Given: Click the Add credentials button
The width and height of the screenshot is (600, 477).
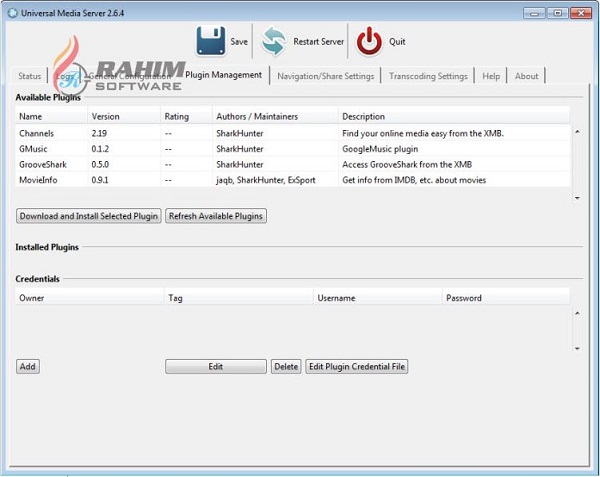Looking at the screenshot, I should click(28, 366).
